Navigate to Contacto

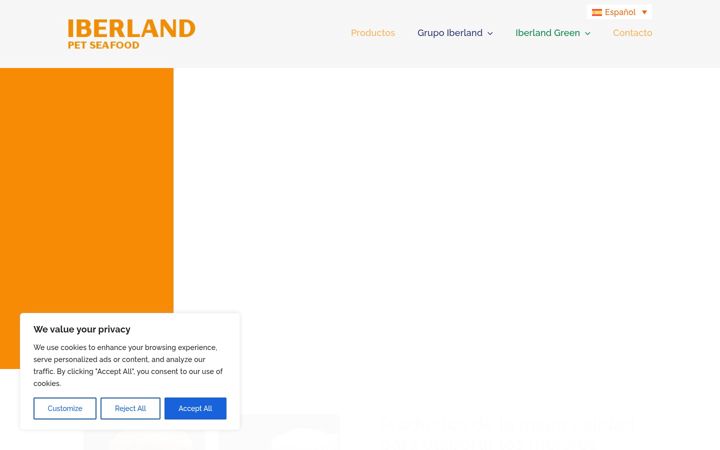[632, 33]
